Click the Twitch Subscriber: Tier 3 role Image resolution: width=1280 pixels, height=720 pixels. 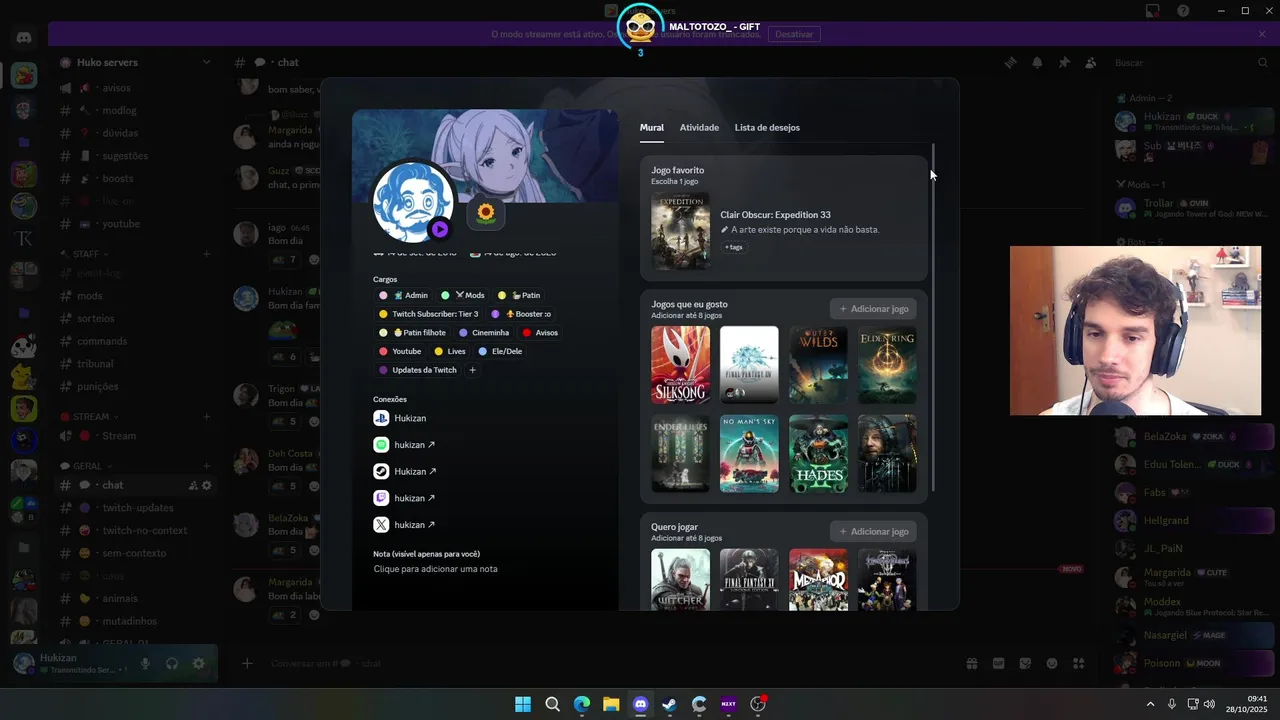429,314
